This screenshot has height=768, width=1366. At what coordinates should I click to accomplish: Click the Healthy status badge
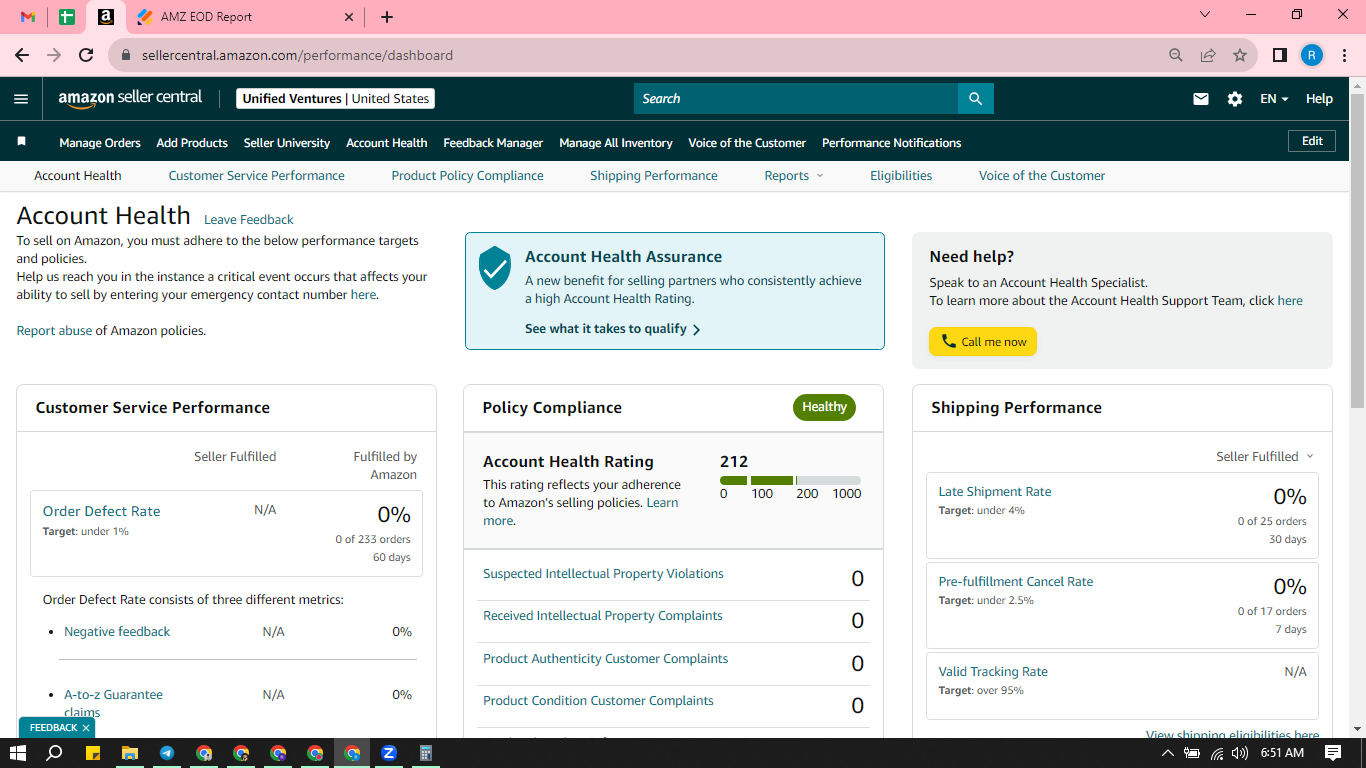pyautogui.click(x=824, y=407)
